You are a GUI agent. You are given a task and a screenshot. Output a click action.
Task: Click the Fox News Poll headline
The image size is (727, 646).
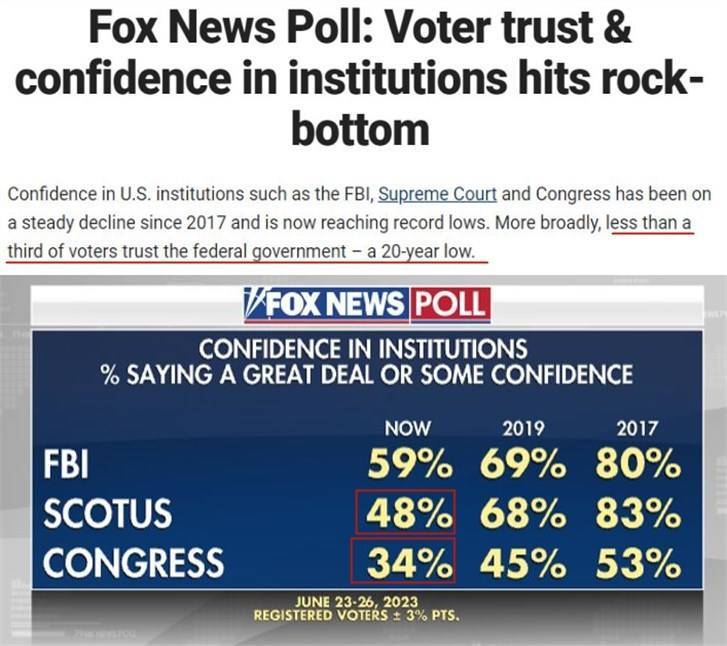tap(360, 78)
